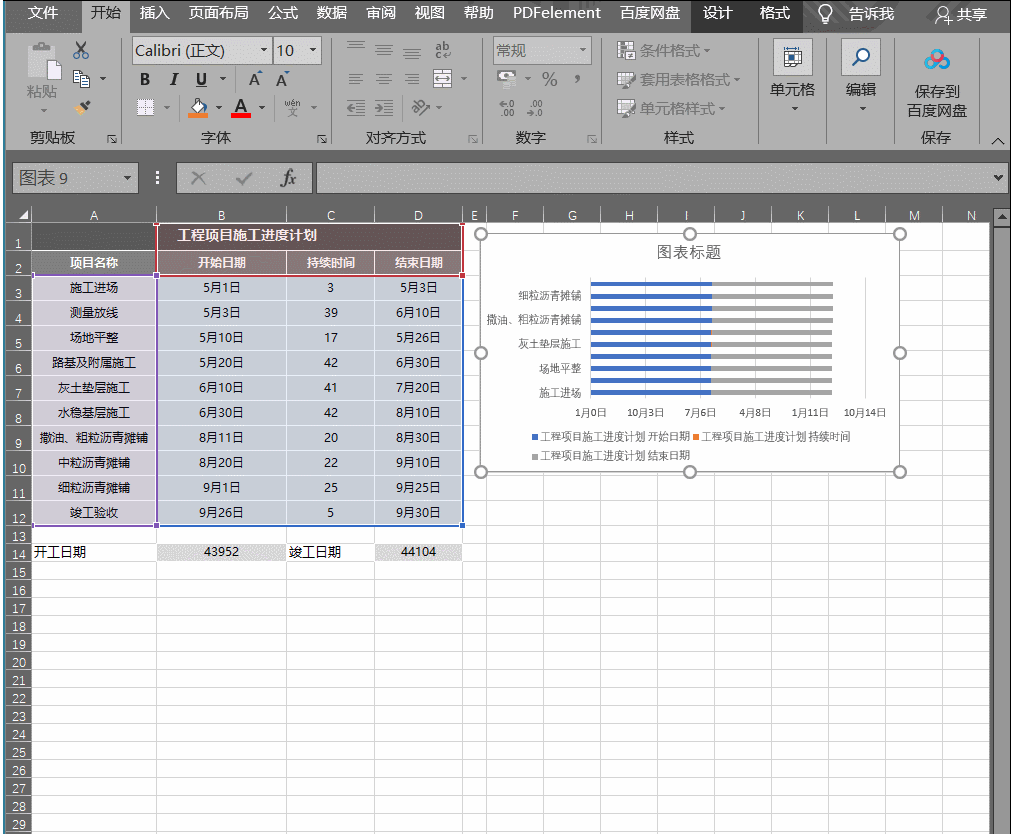Click decrease decimal icon

coord(535,107)
